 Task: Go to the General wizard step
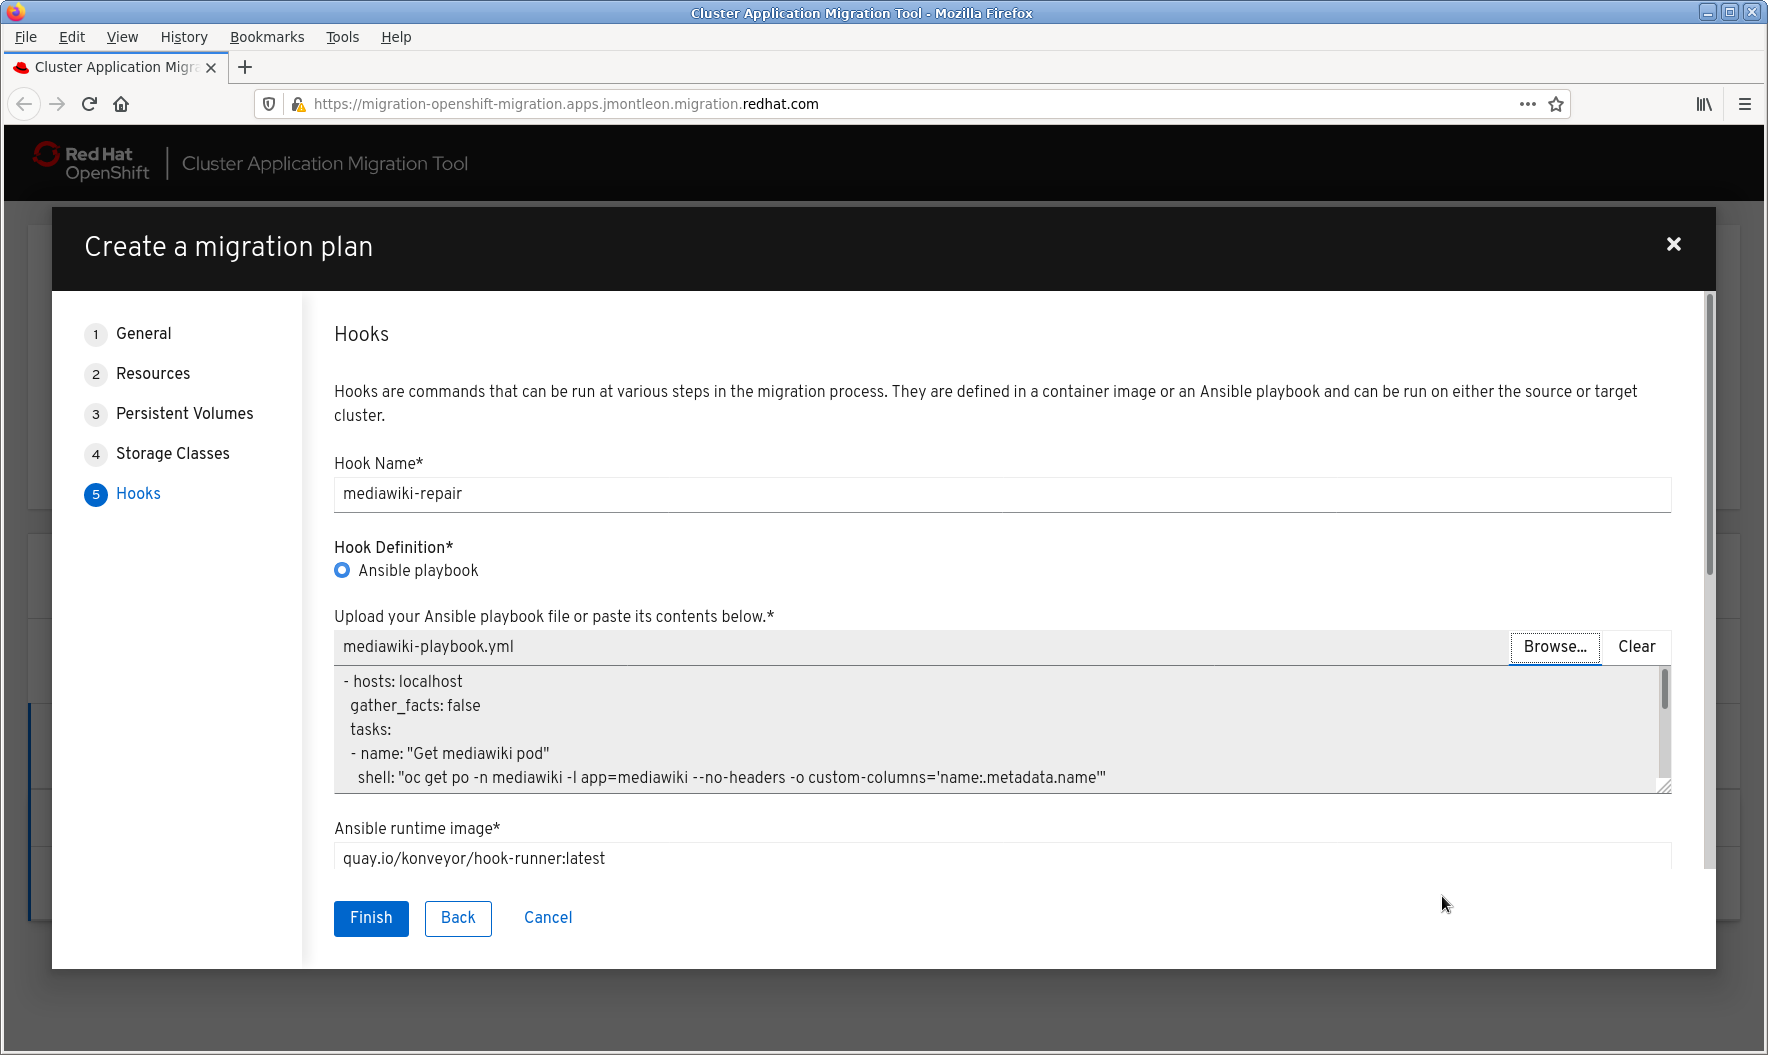tap(143, 334)
